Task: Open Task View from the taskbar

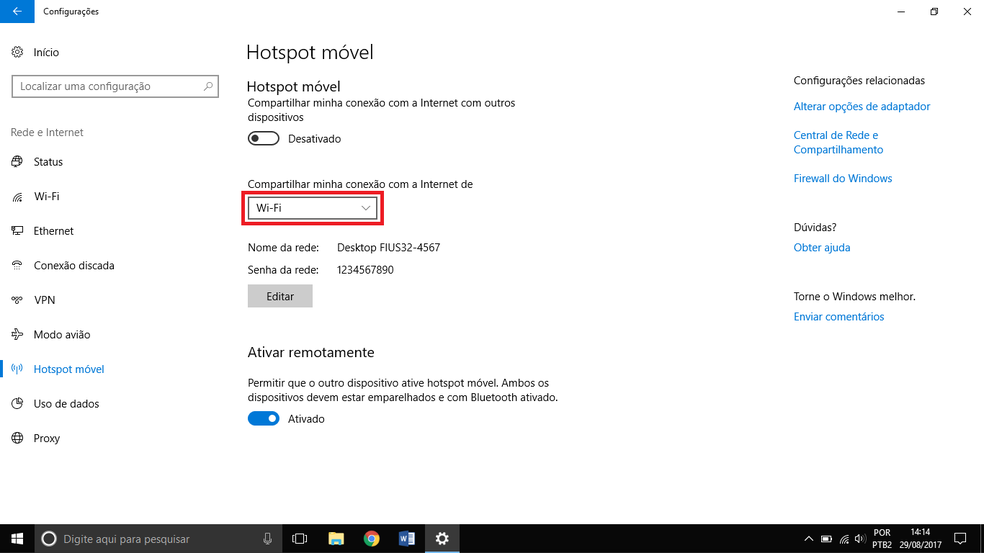Action: (300, 539)
